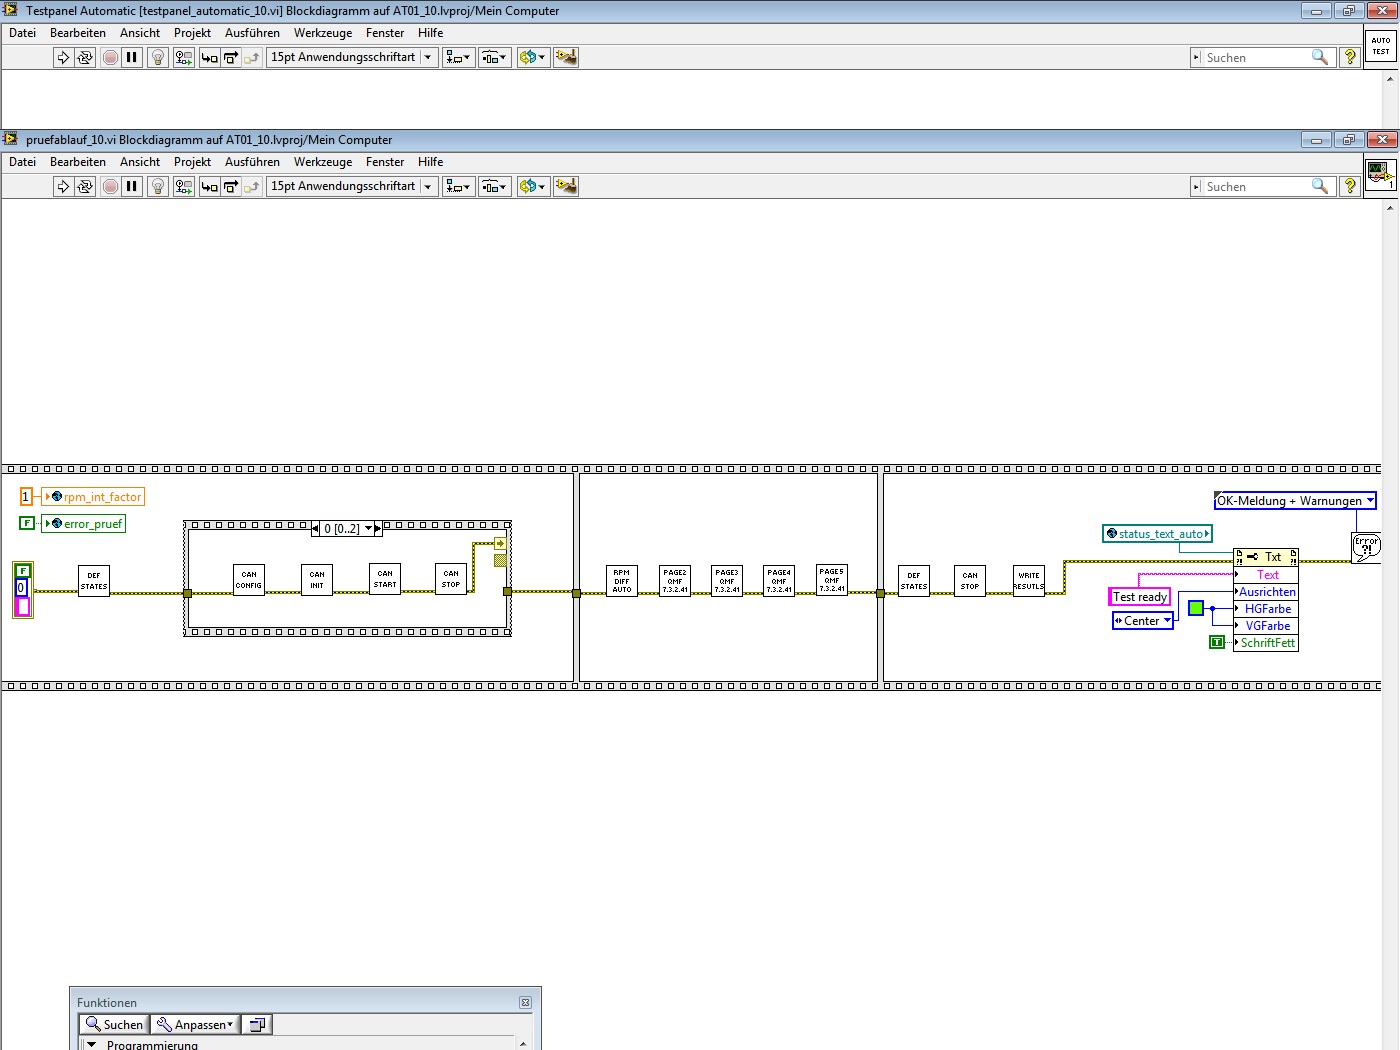Abort execution in the pruefablauf_10.vi toolbar

pyautogui.click(x=110, y=186)
